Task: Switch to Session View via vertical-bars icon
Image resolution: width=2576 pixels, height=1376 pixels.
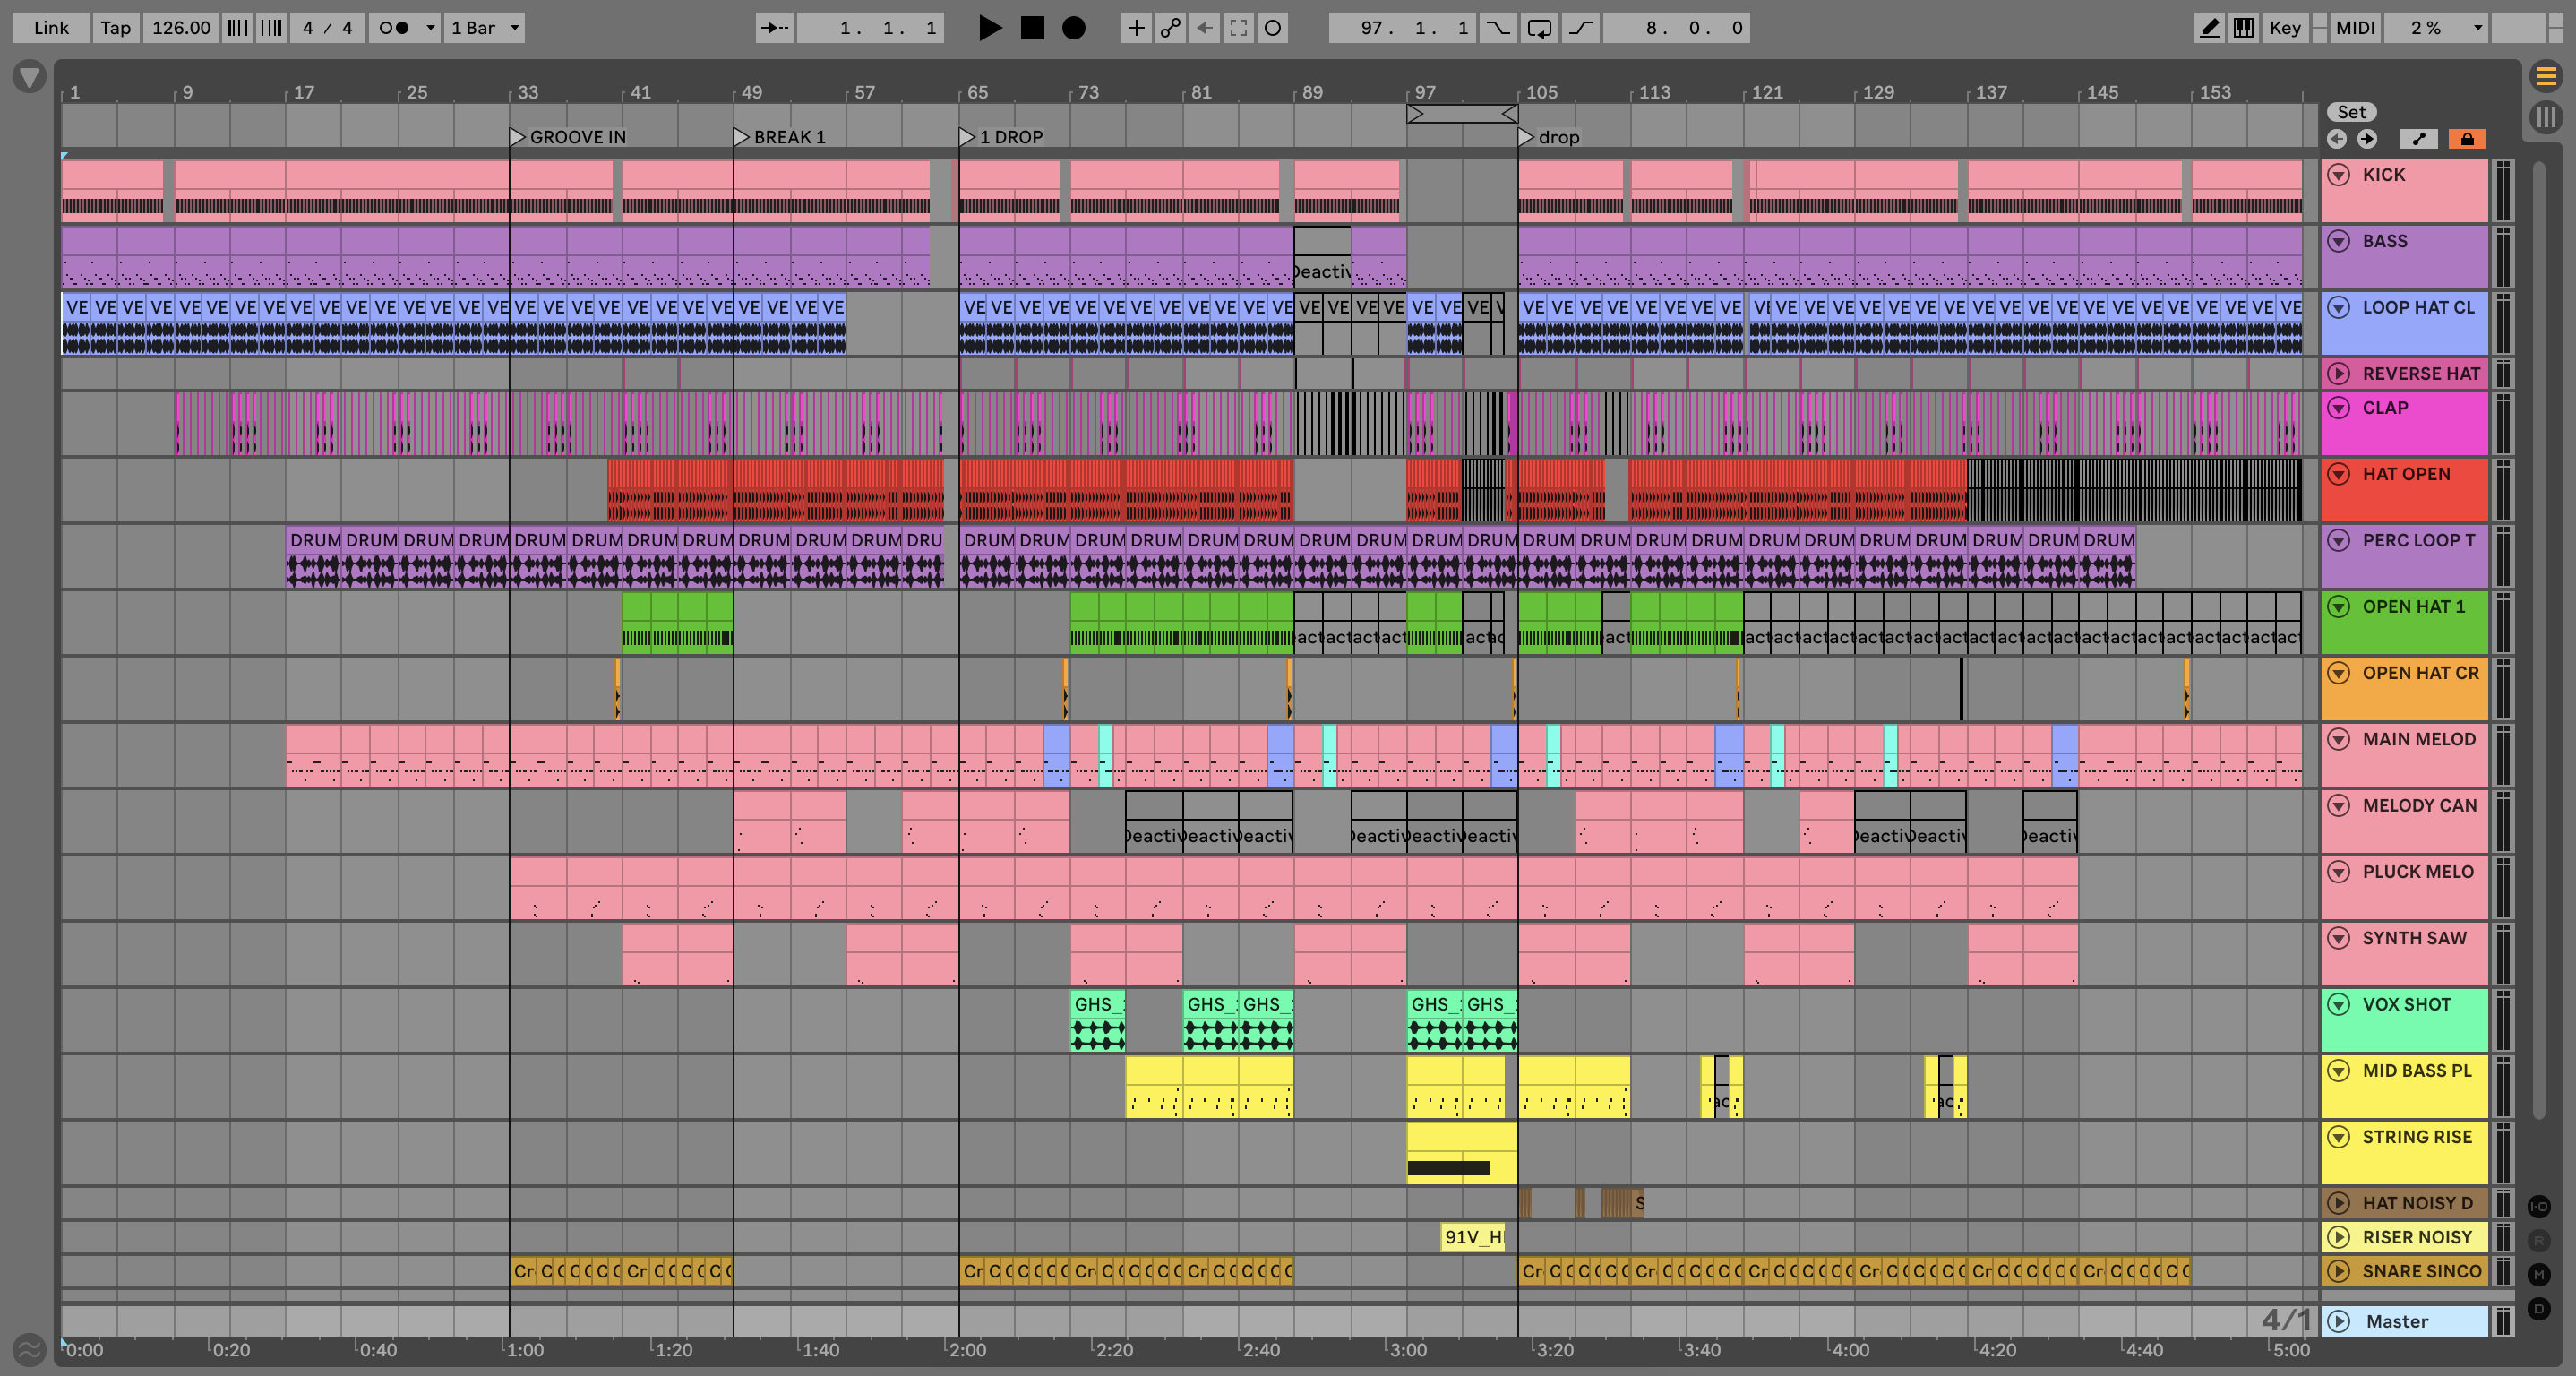Action: (2546, 117)
